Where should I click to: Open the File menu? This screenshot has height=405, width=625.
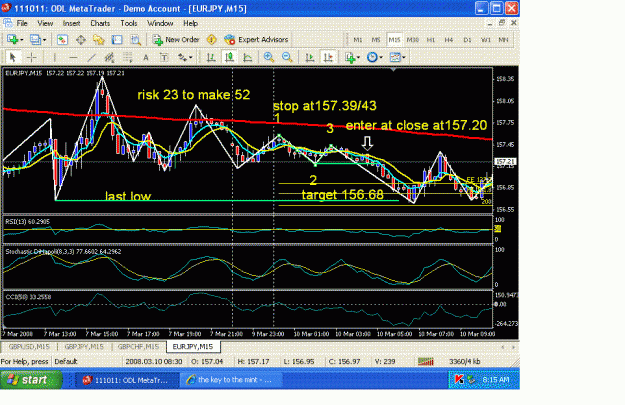click(x=22, y=23)
